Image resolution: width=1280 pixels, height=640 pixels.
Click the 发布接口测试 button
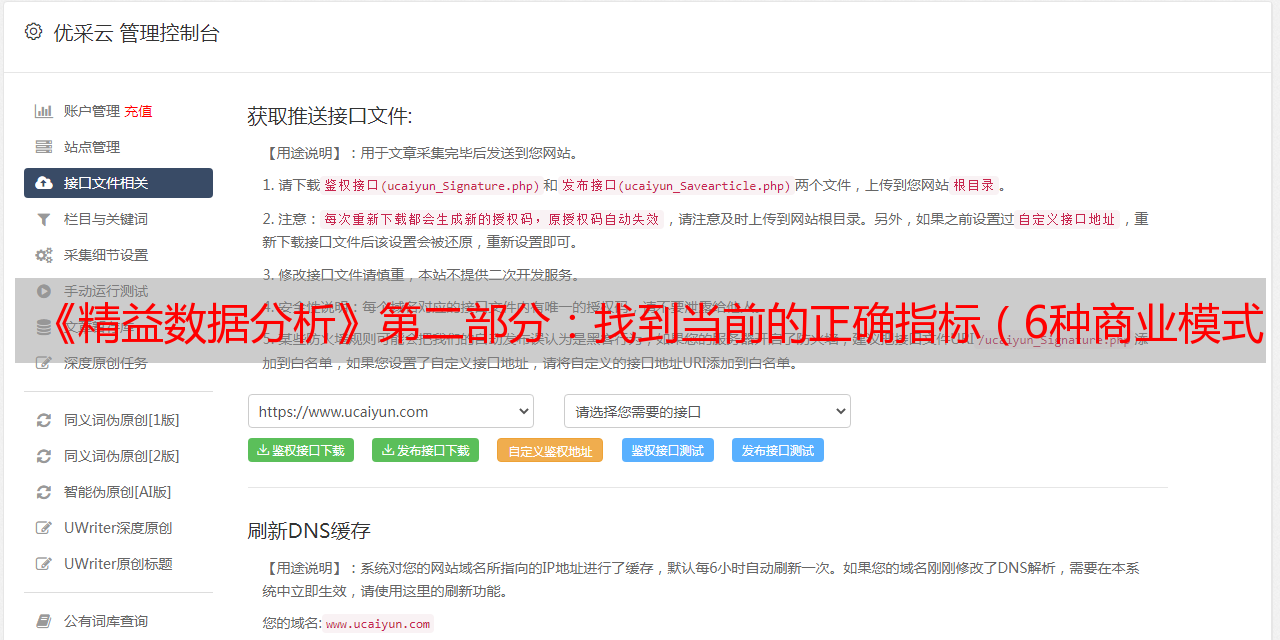[778, 450]
